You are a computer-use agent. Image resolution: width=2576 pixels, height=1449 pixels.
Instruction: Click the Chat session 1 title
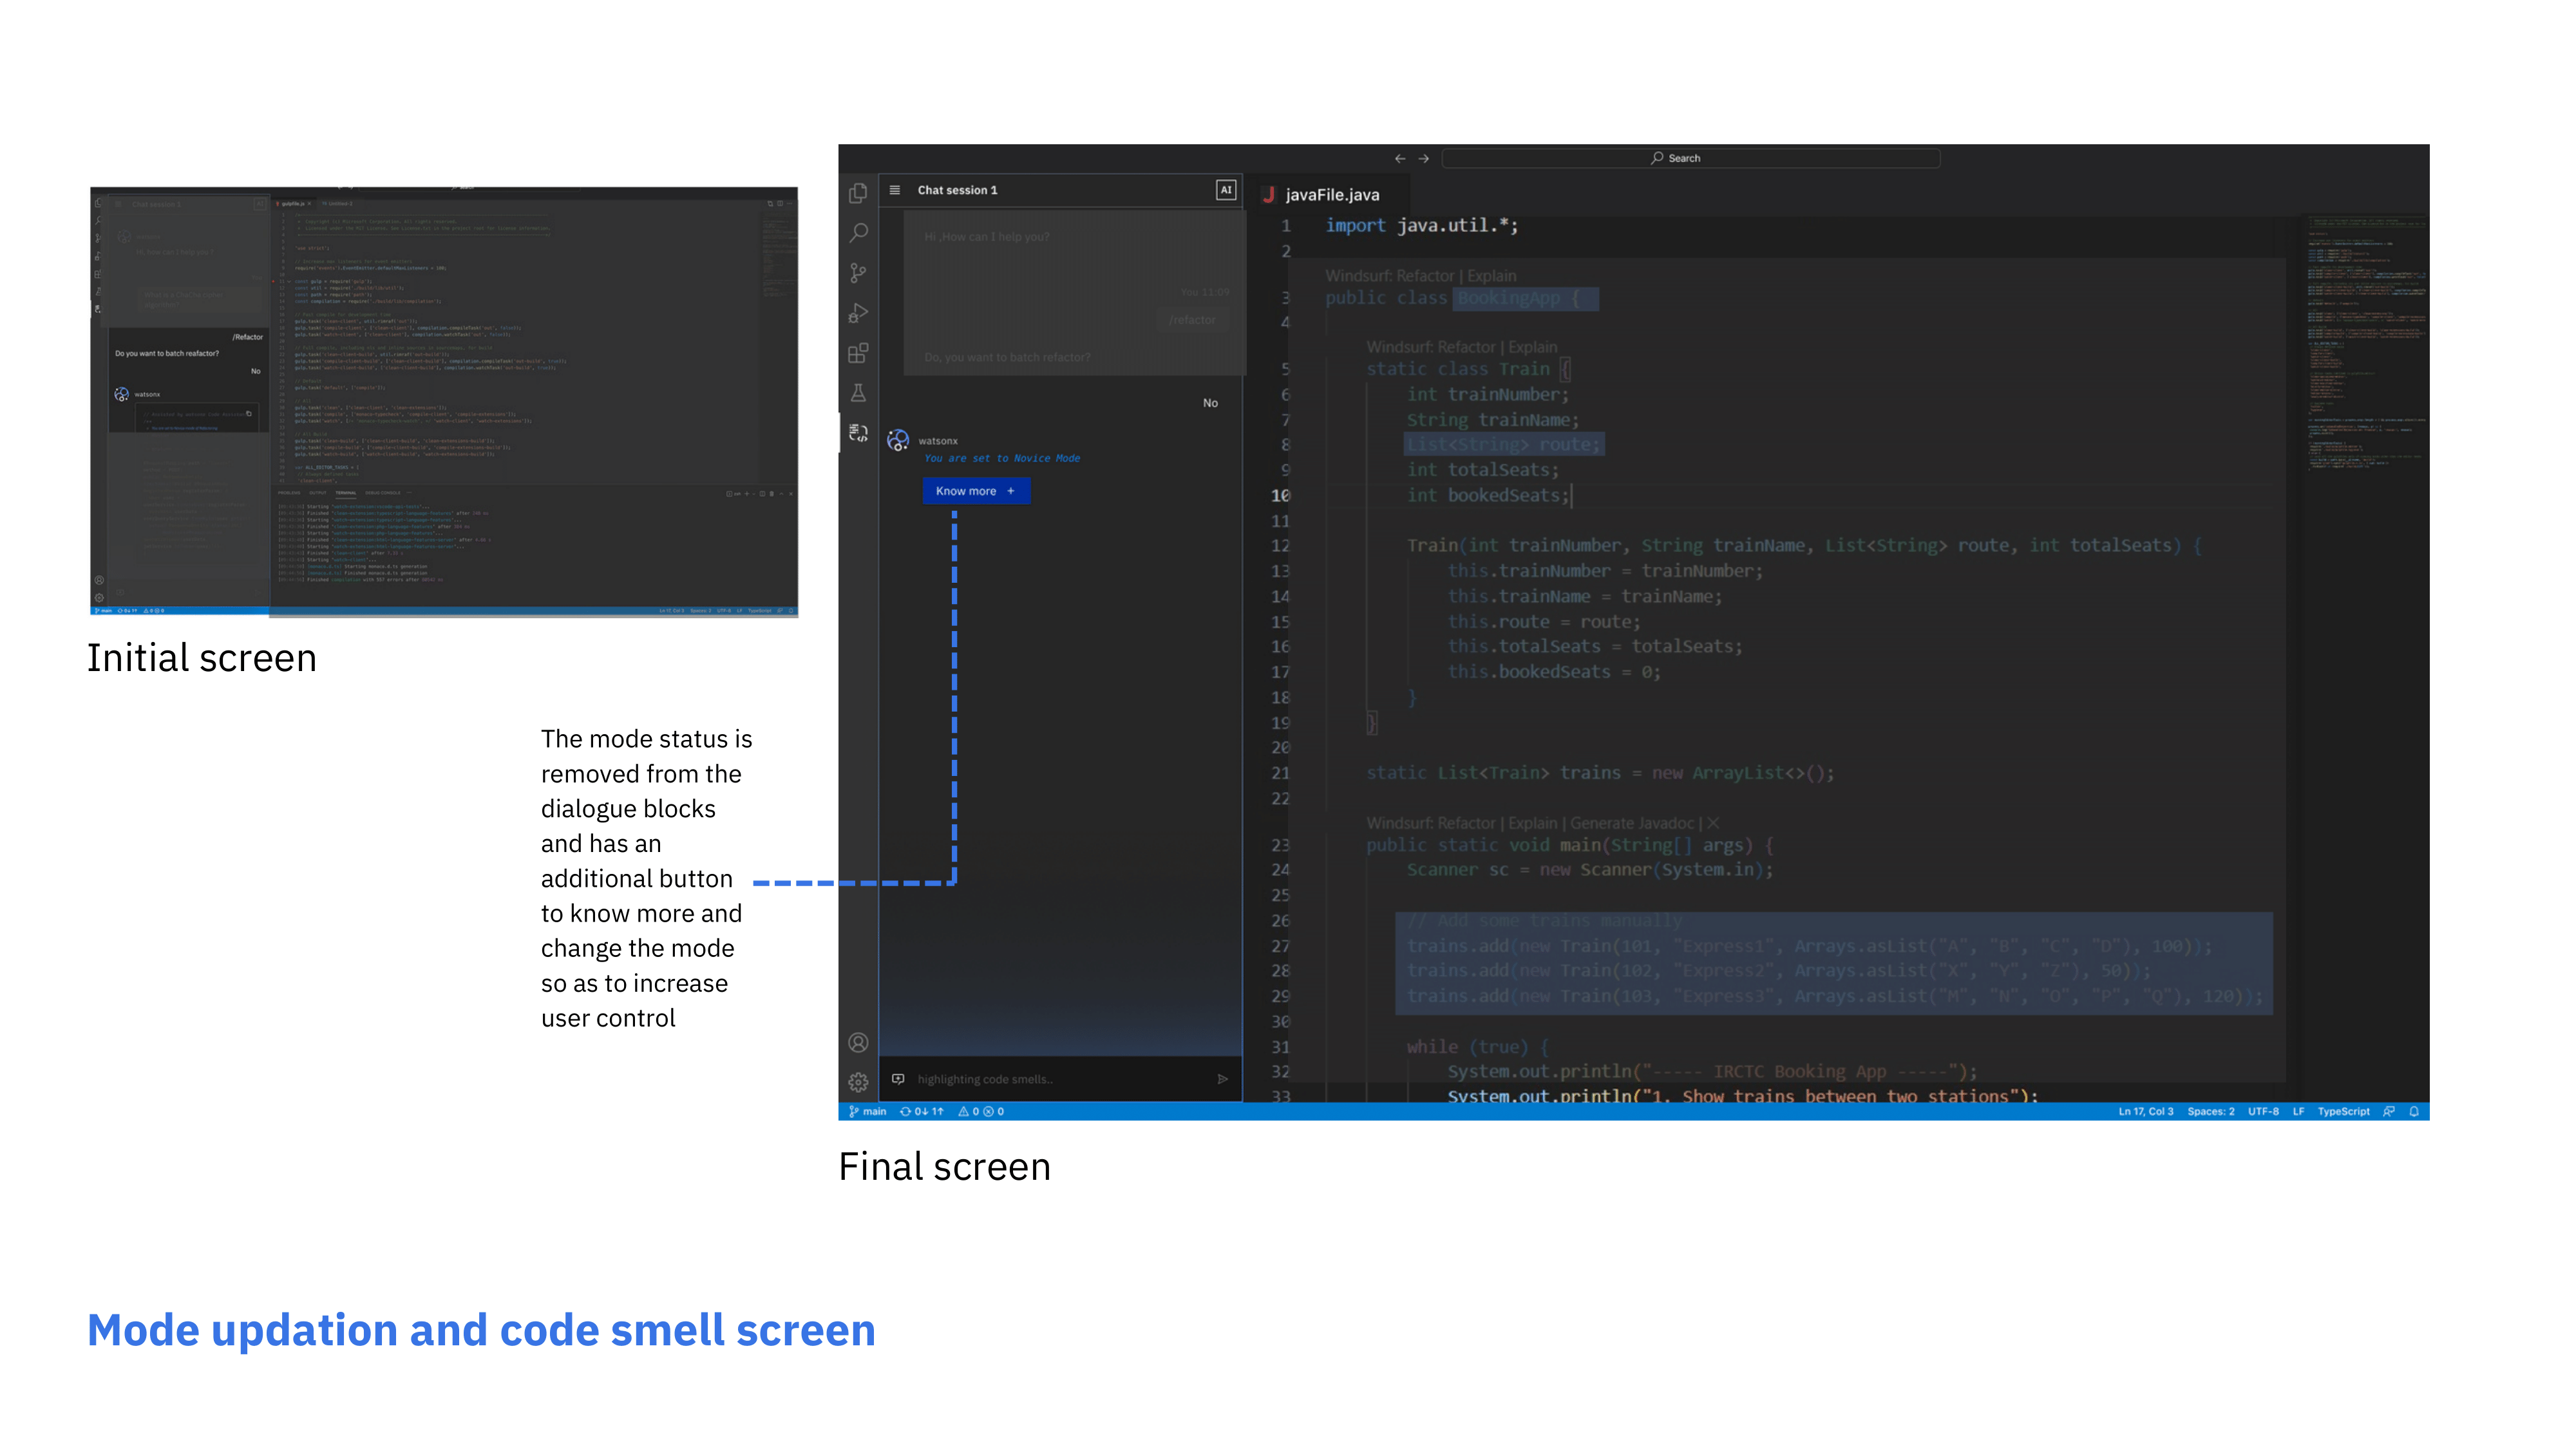957,190
